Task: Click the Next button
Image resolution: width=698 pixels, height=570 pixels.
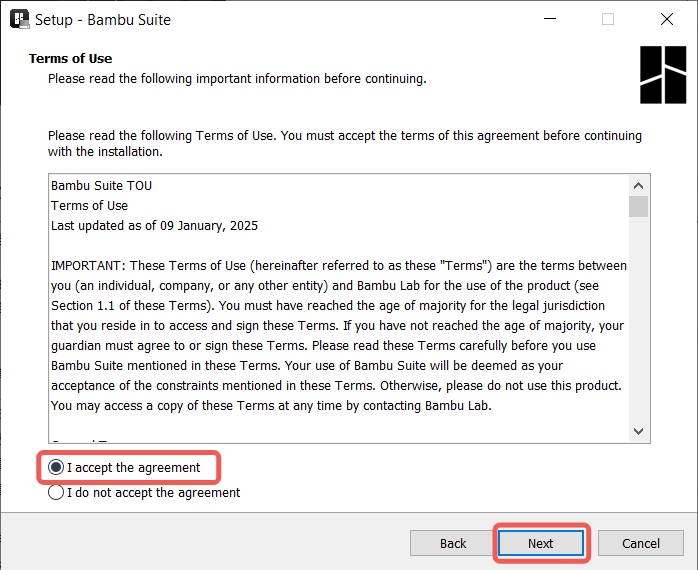Action: (x=541, y=543)
